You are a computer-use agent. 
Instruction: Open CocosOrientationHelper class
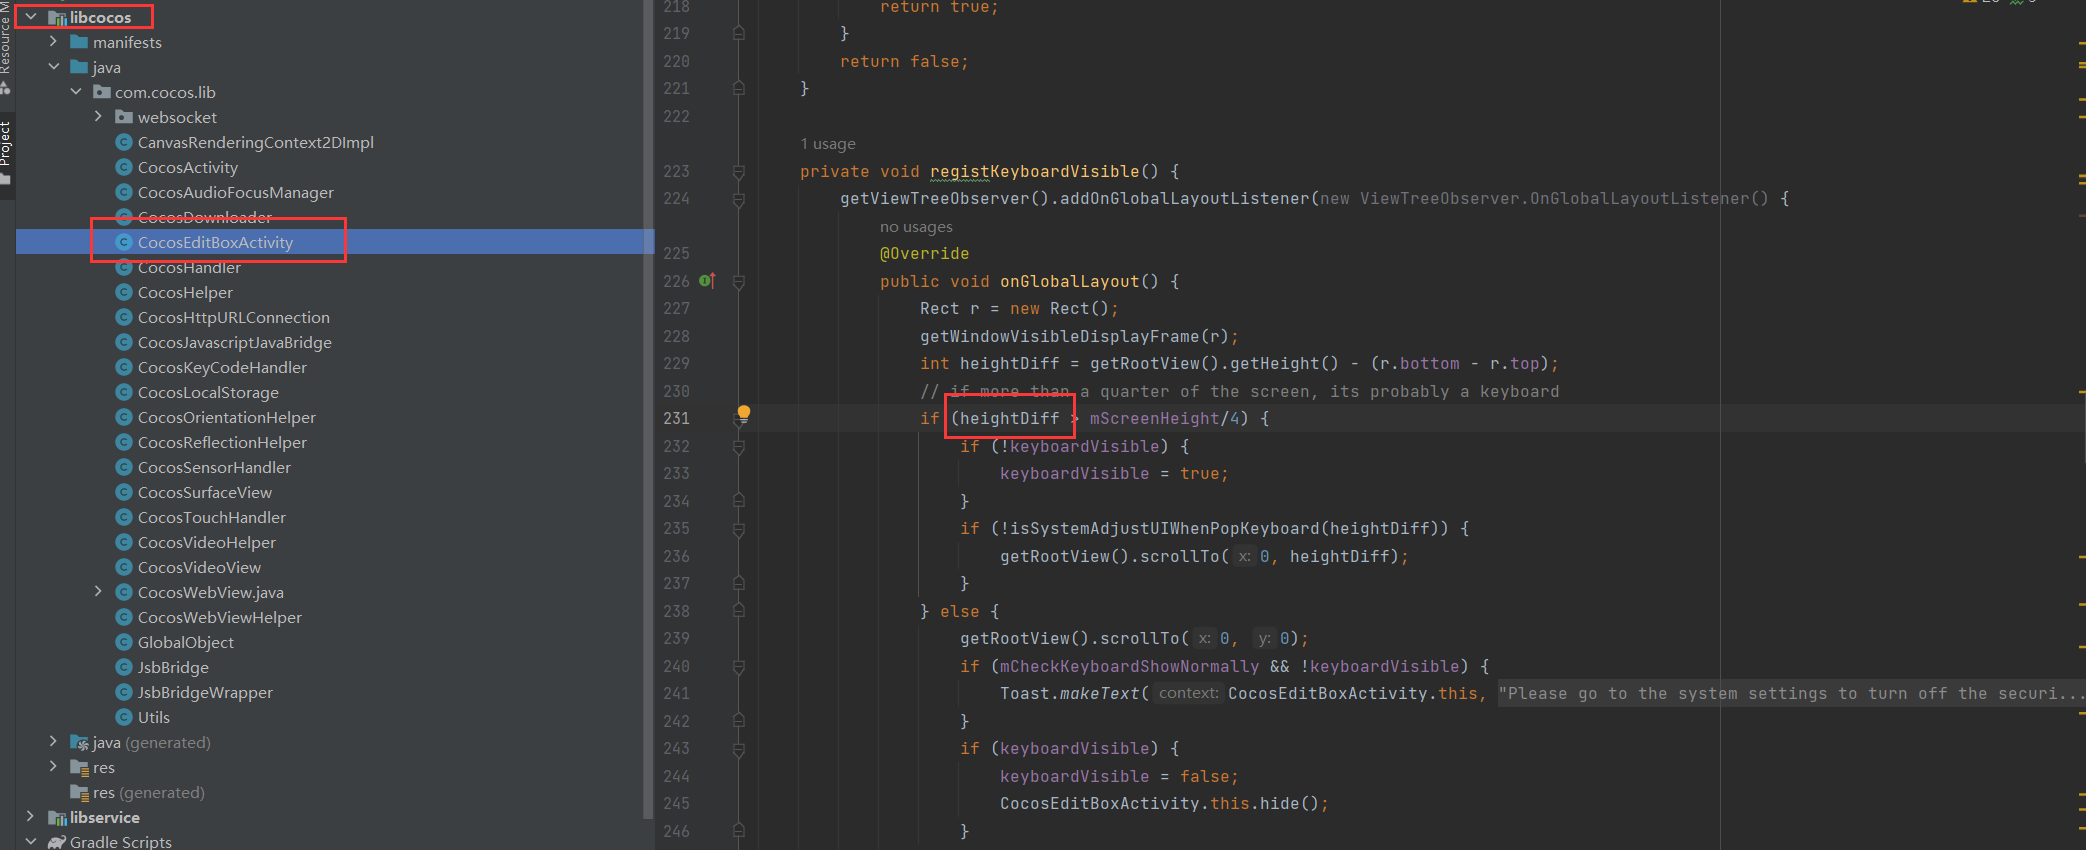click(x=227, y=417)
